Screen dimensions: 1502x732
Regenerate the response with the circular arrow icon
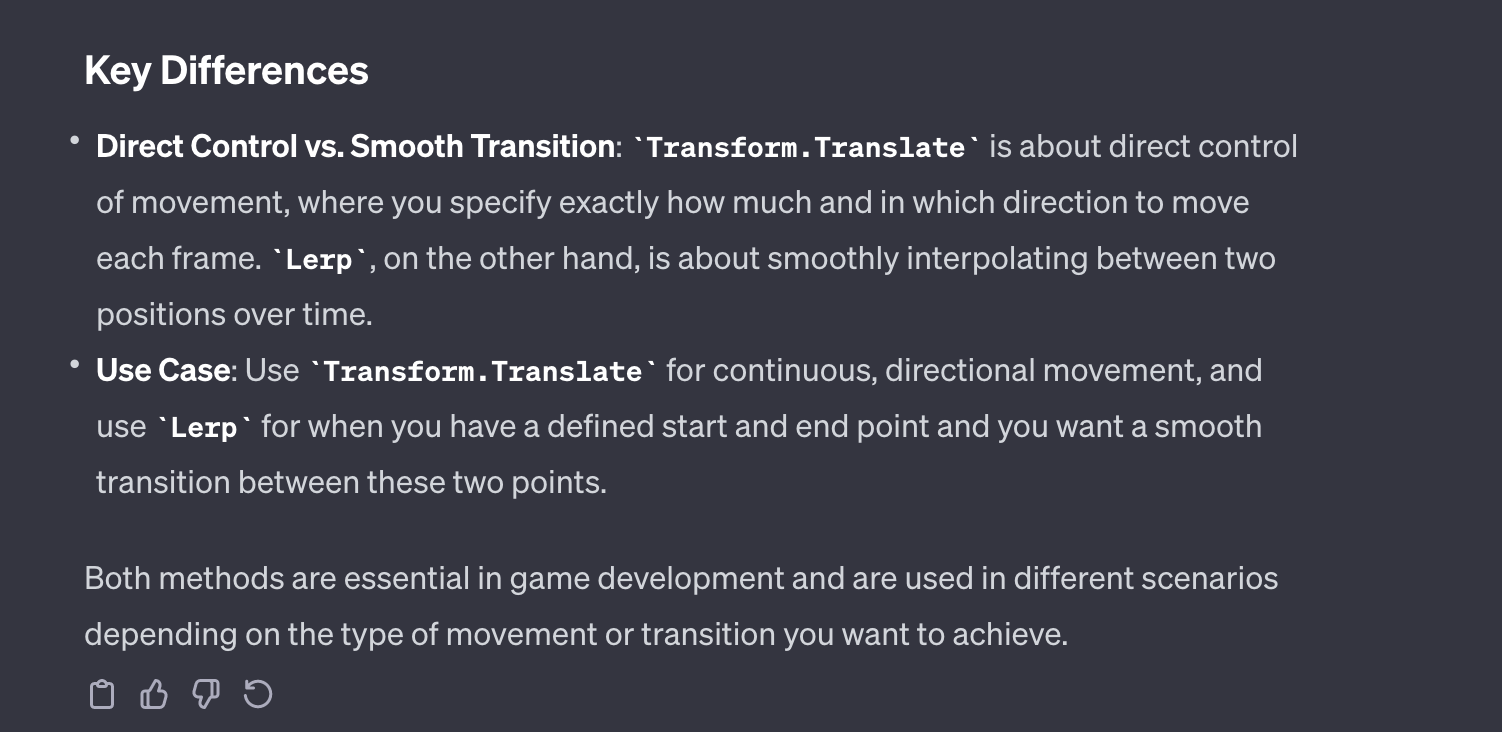258,694
